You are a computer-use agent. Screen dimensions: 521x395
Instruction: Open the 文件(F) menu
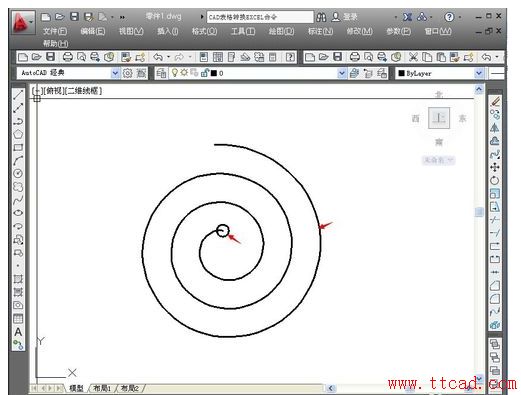point(55,31)
